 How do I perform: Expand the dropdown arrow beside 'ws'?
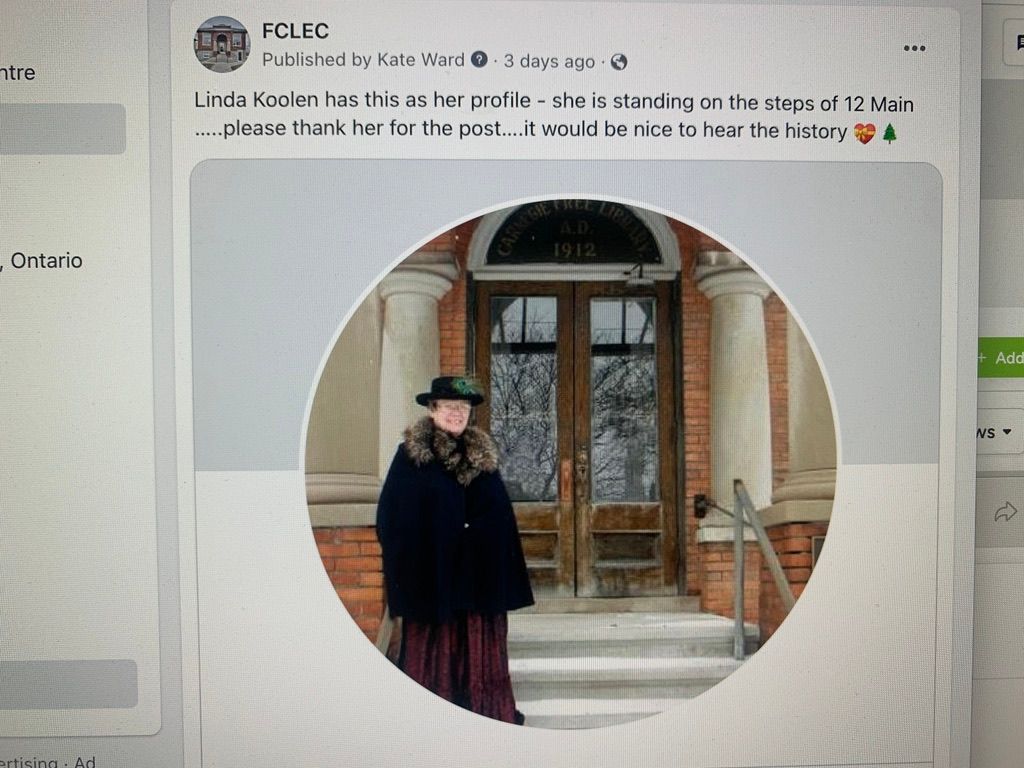pyautogui.click(x=1006, y=432)
